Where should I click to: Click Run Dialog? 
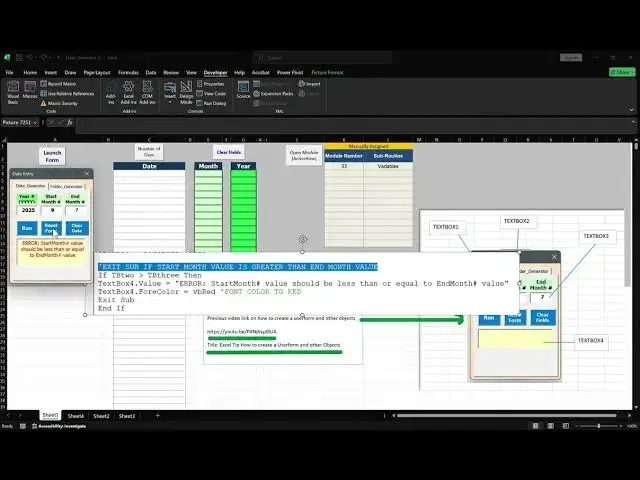tap(211, 103)
